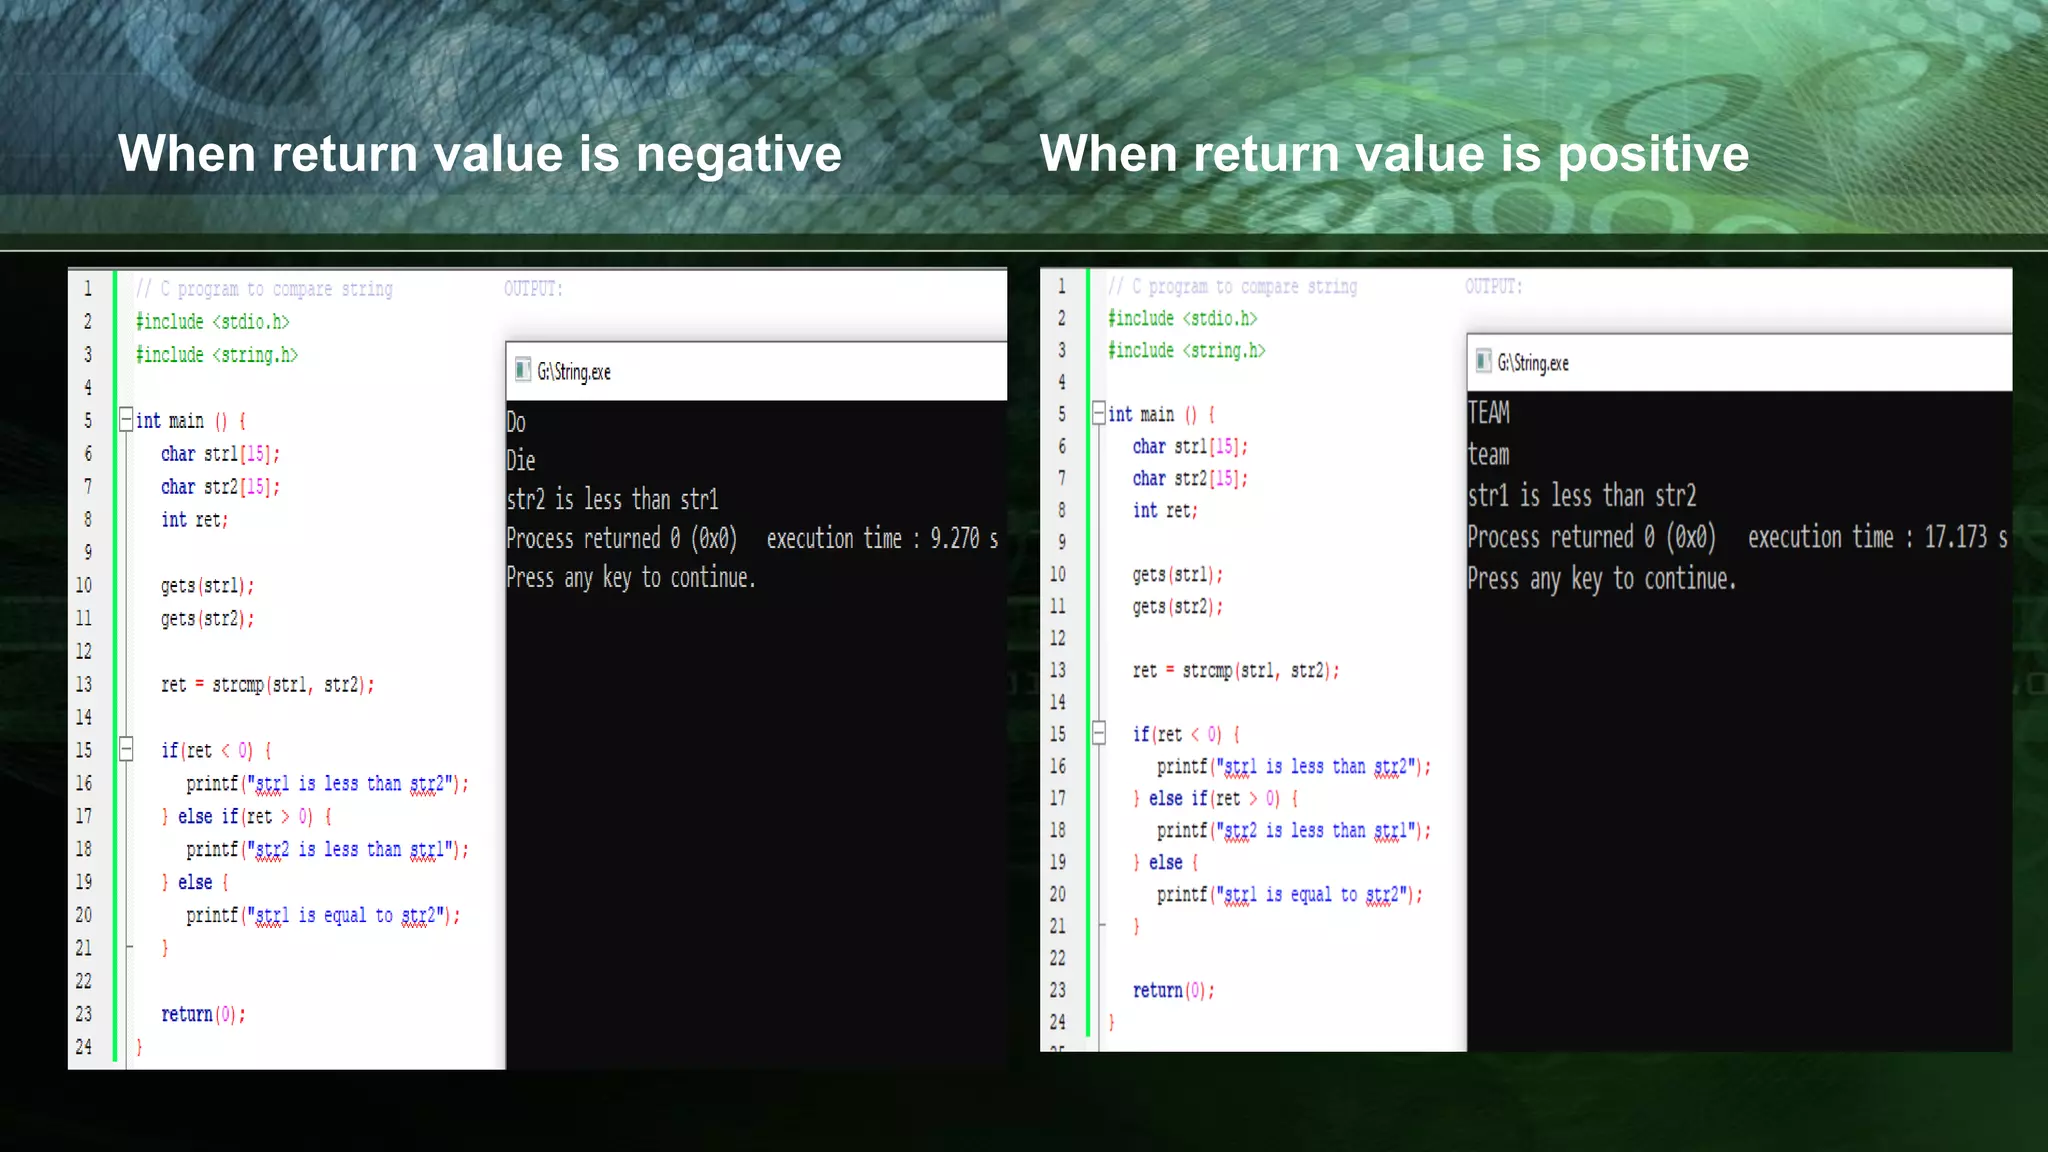Click the 'str1 is less than str2' console output
Screen dimensions: 2048x1152
coord(1581,496)
